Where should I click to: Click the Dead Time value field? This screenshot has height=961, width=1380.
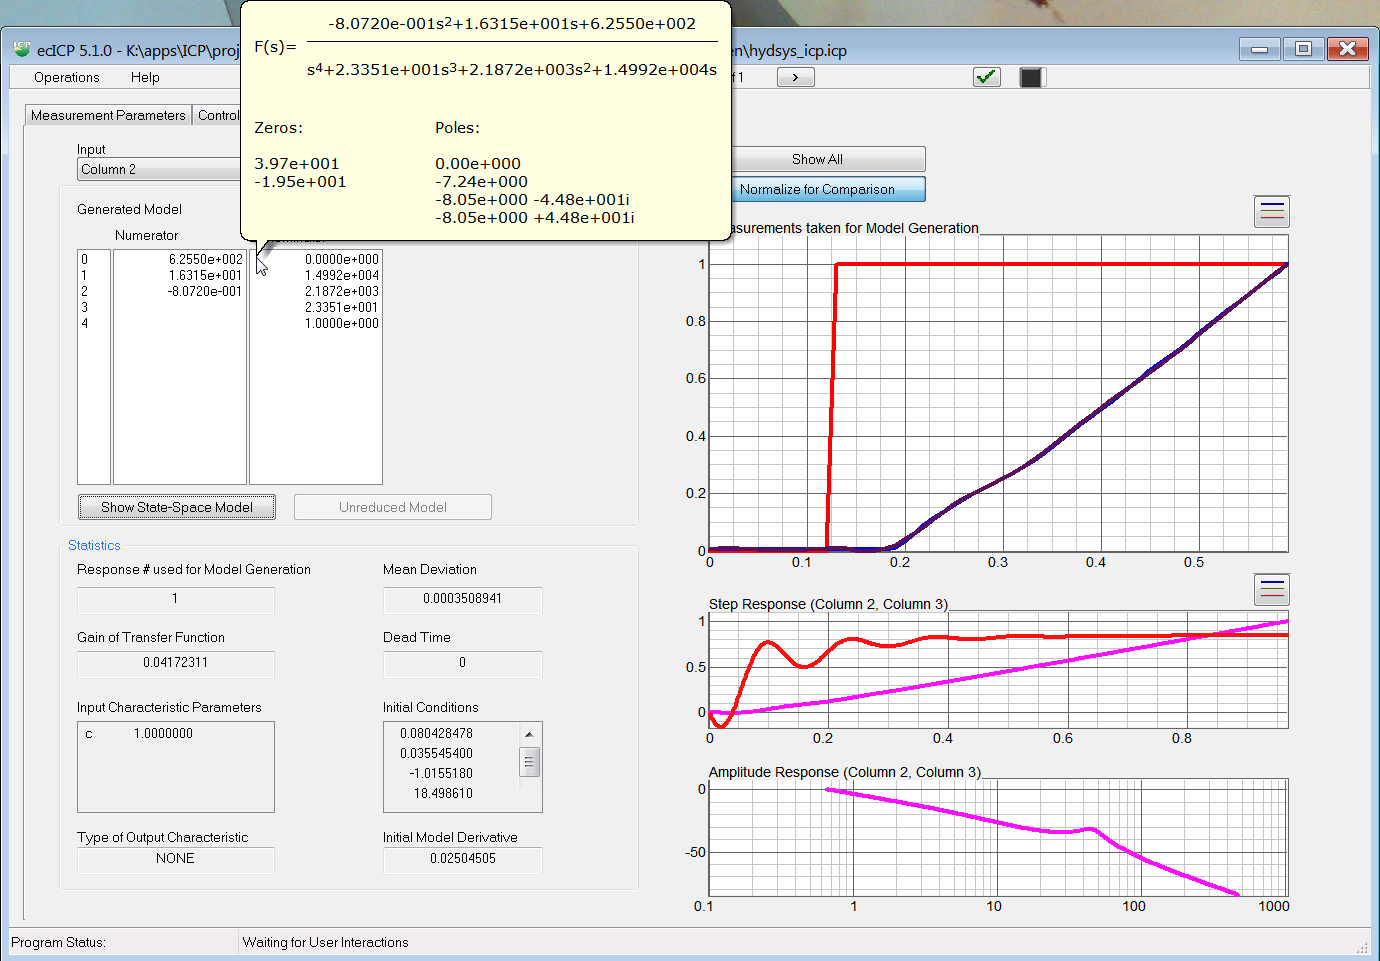462,663
